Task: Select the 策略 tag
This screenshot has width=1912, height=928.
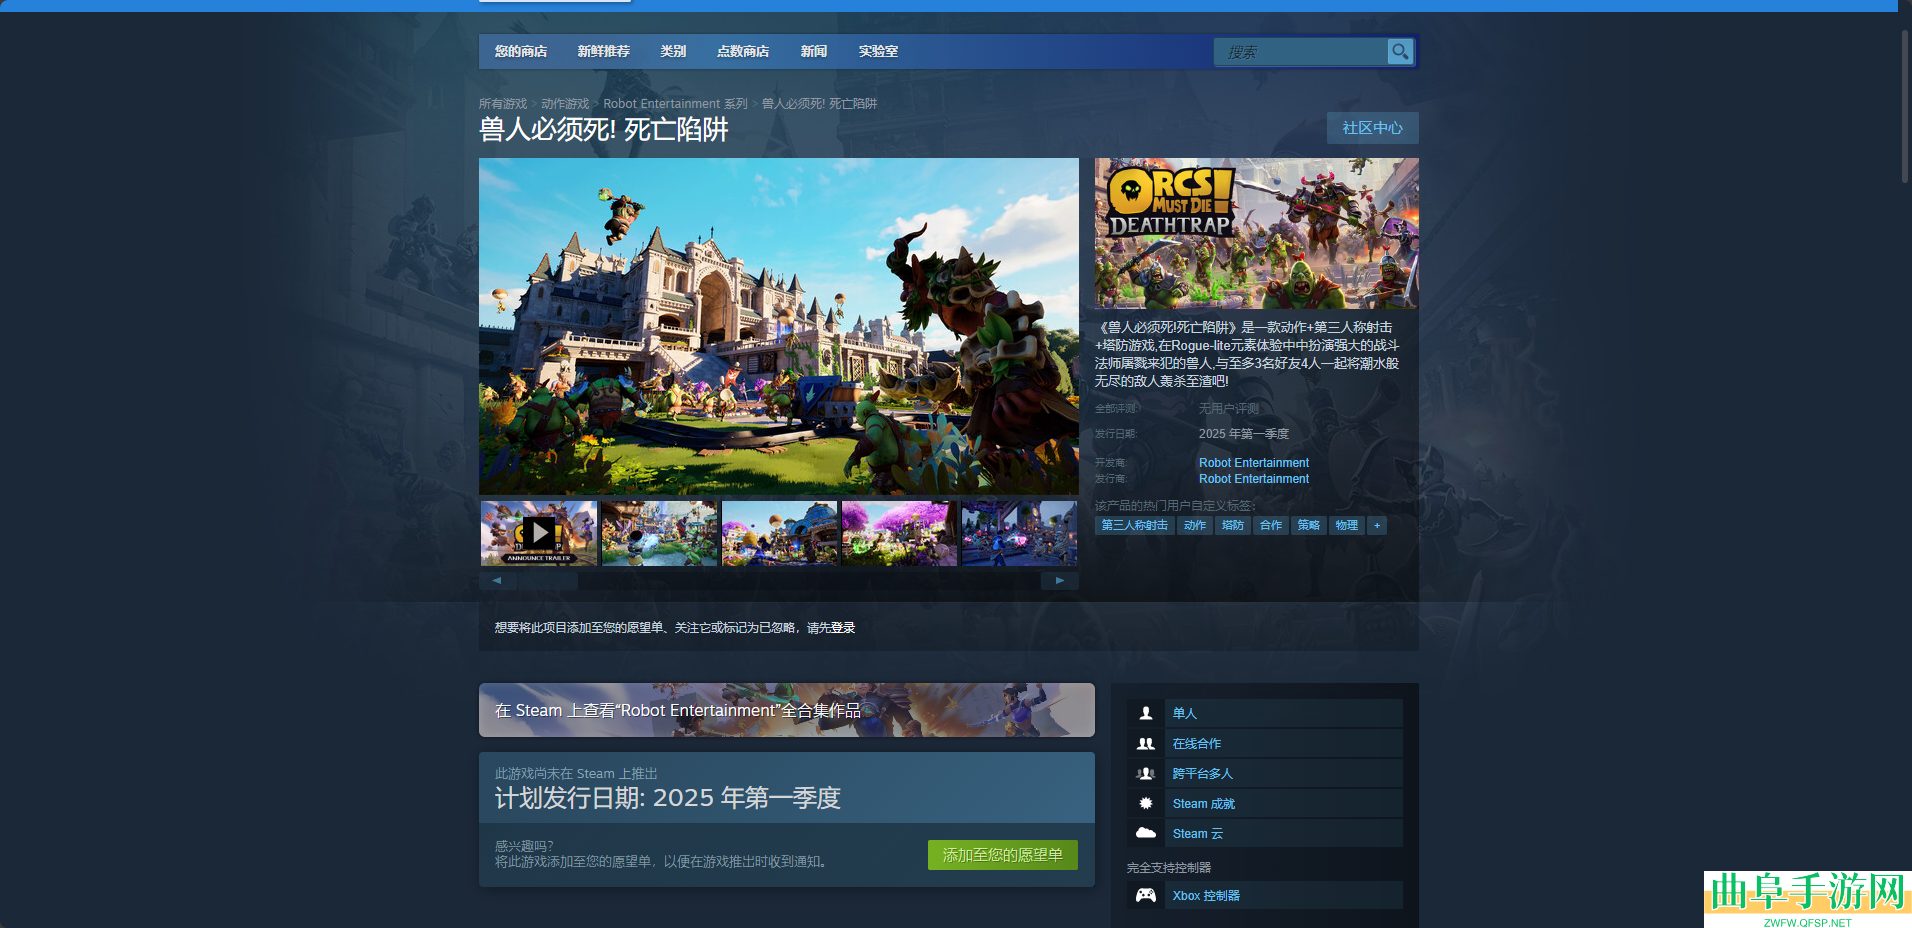Action: [x=1309, y=525]
